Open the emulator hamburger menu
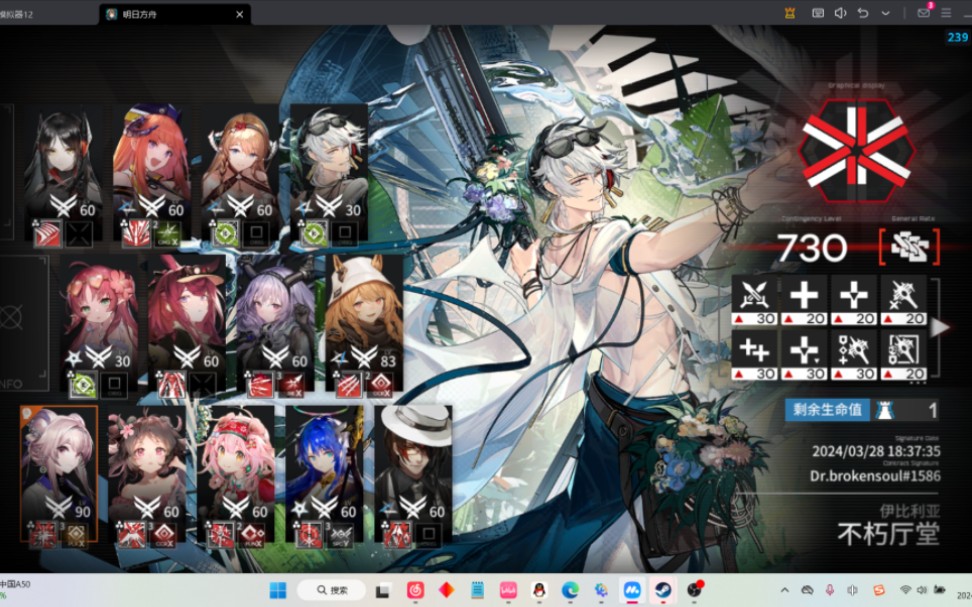 tap(946, 13)
